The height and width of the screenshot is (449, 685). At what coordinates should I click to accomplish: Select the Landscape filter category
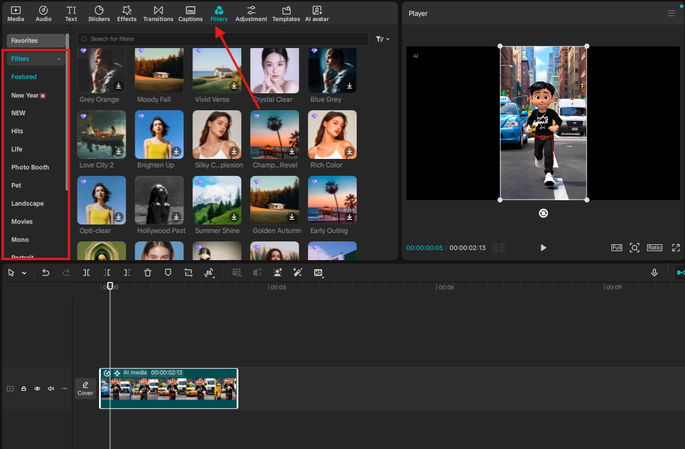(28, 204)
